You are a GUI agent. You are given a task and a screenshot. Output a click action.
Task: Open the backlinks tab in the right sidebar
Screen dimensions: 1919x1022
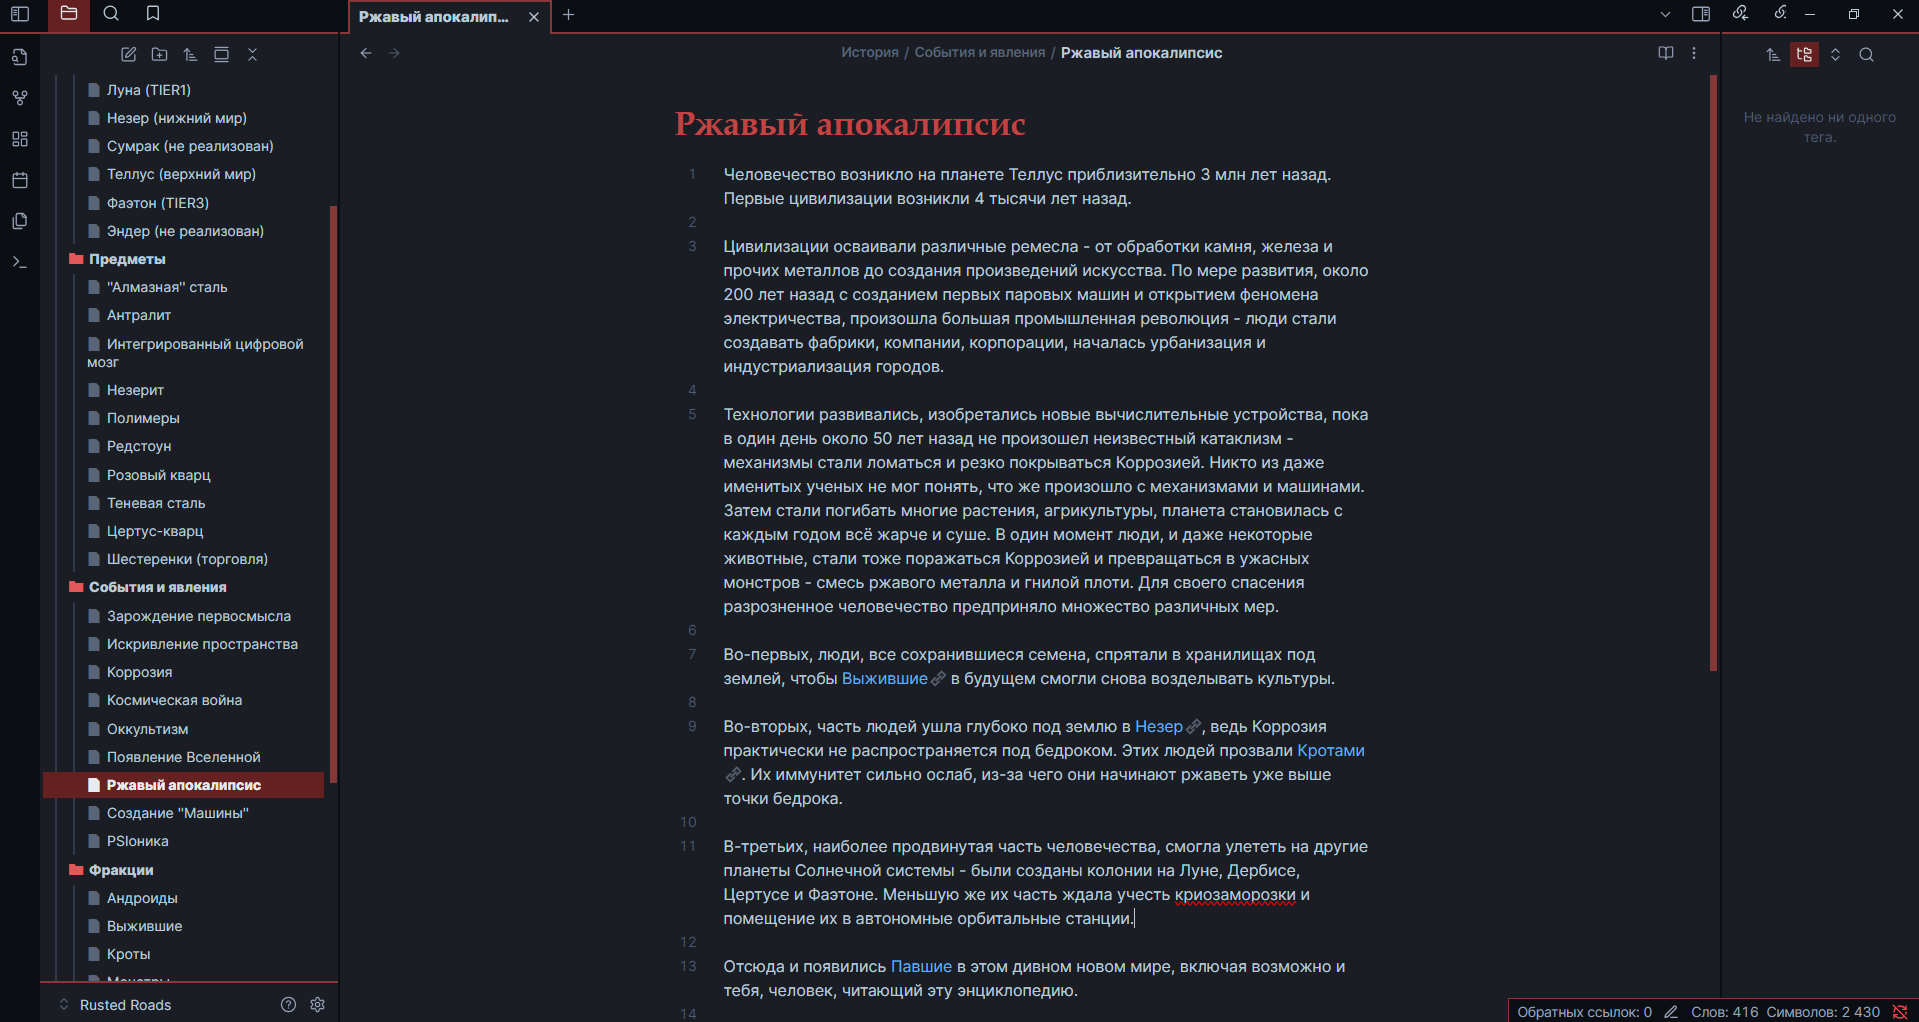[x=1741, y=13]
